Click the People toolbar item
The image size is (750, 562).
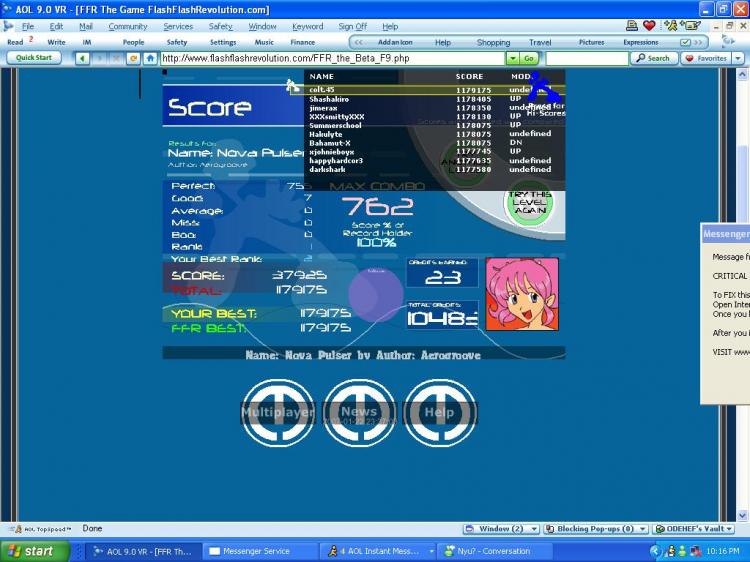[133, 42]
